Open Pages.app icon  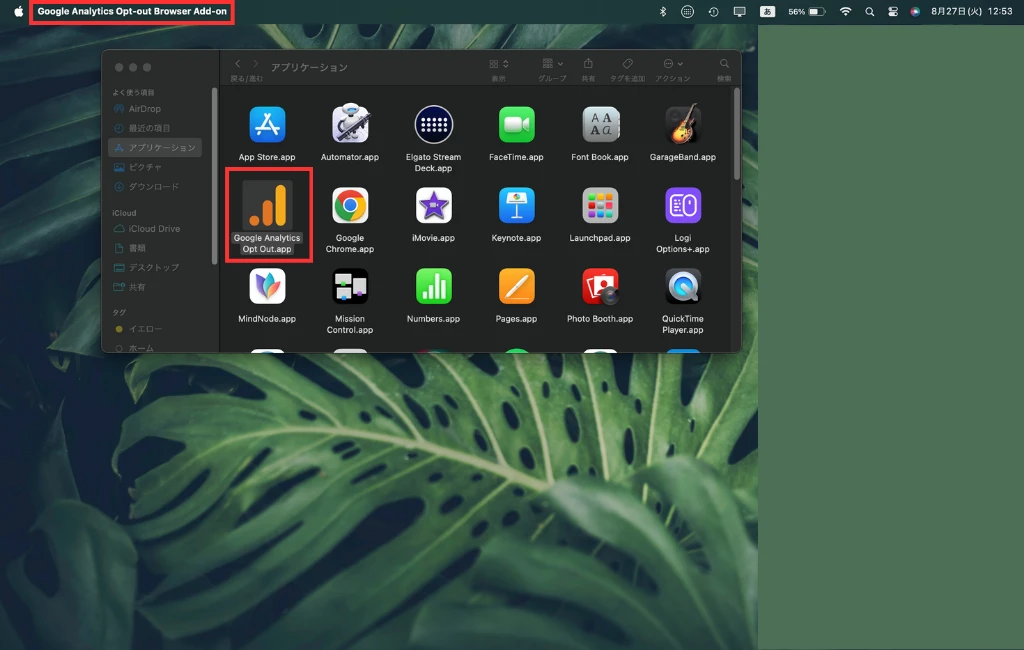(517, 287)
